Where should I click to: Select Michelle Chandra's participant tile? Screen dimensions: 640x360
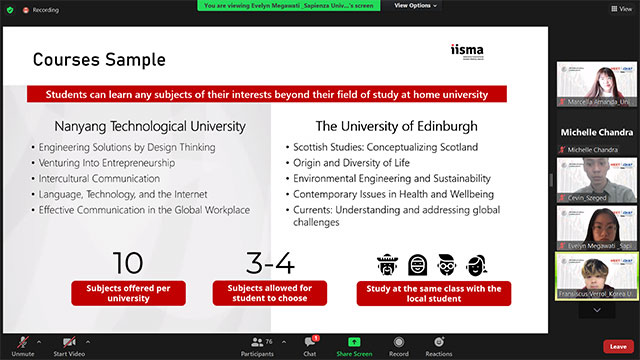(596, 132)
